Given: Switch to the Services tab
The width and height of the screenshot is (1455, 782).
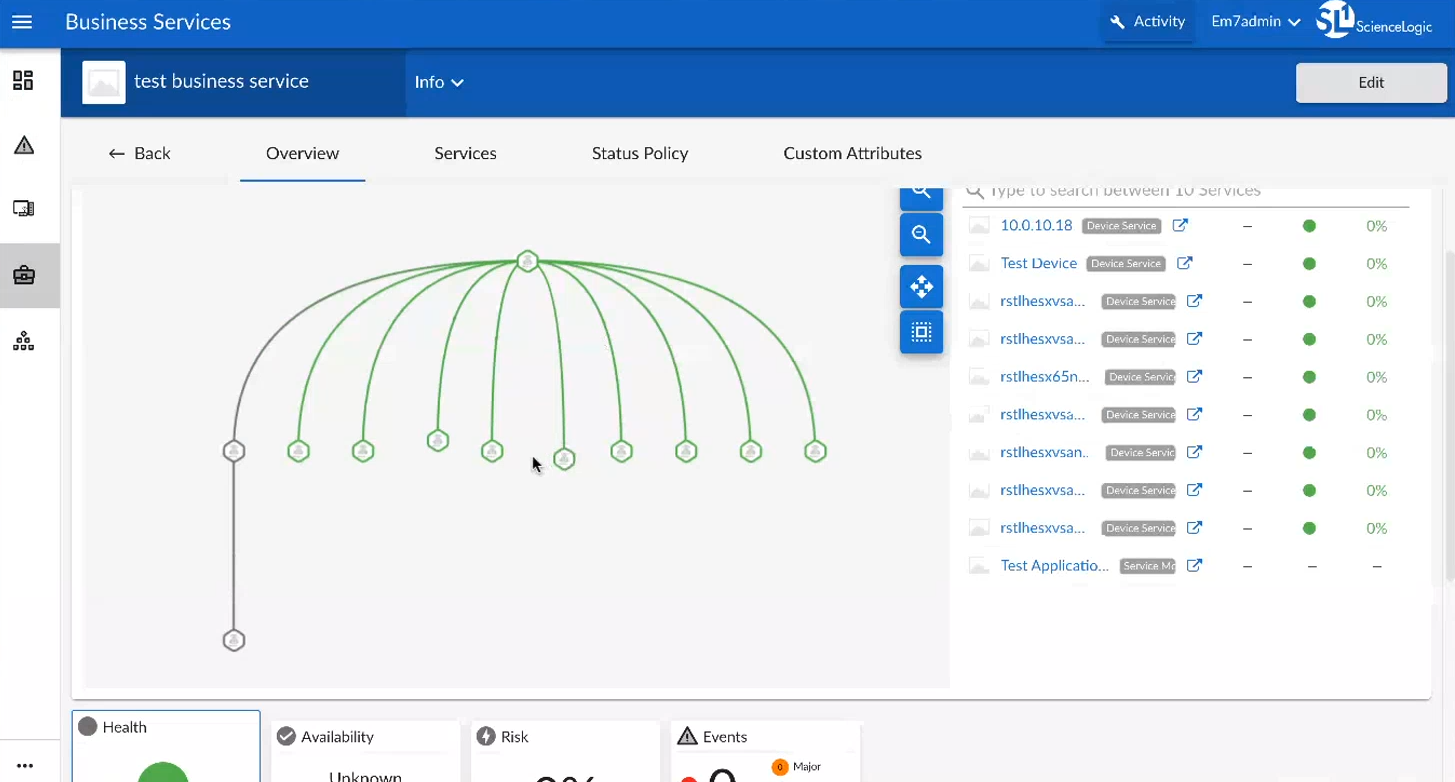Looking at the screenshot, I should coord(465,154).
